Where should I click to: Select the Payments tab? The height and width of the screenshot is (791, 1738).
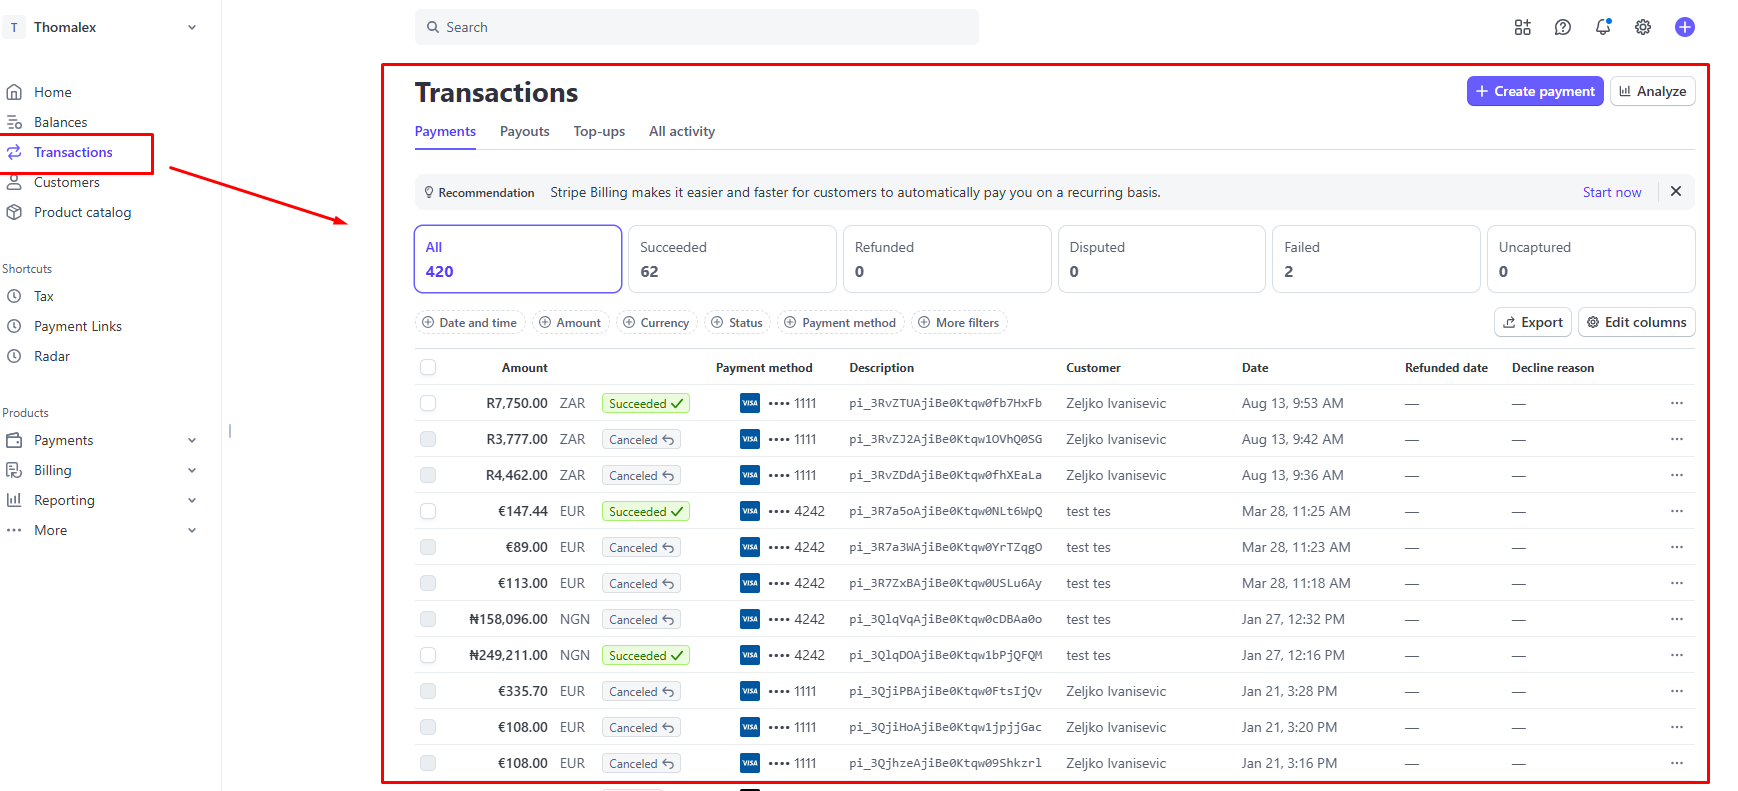pos(445,131)
